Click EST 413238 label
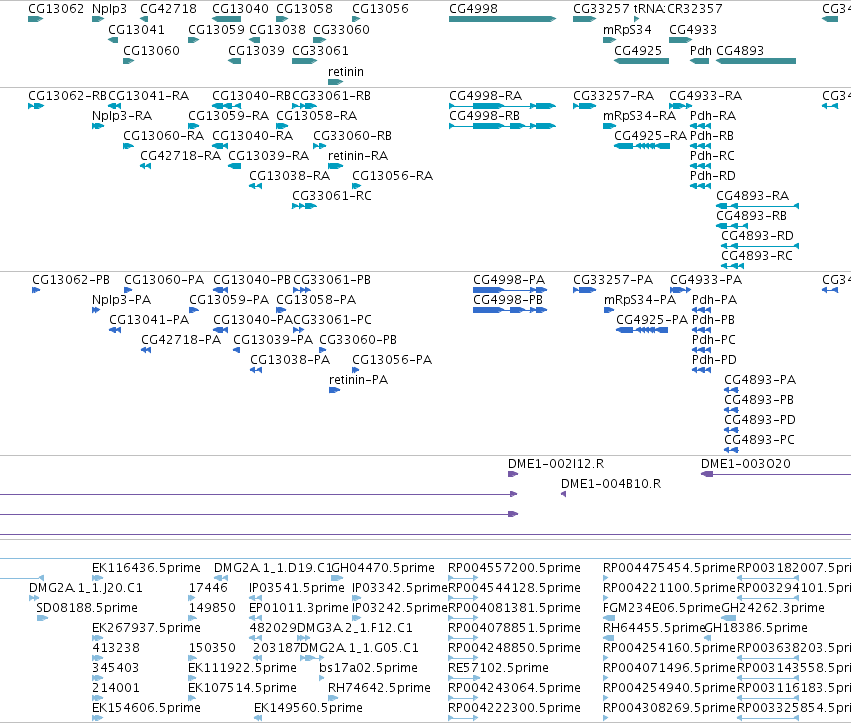This screenshot has width=851, height=723. point(116,648)
